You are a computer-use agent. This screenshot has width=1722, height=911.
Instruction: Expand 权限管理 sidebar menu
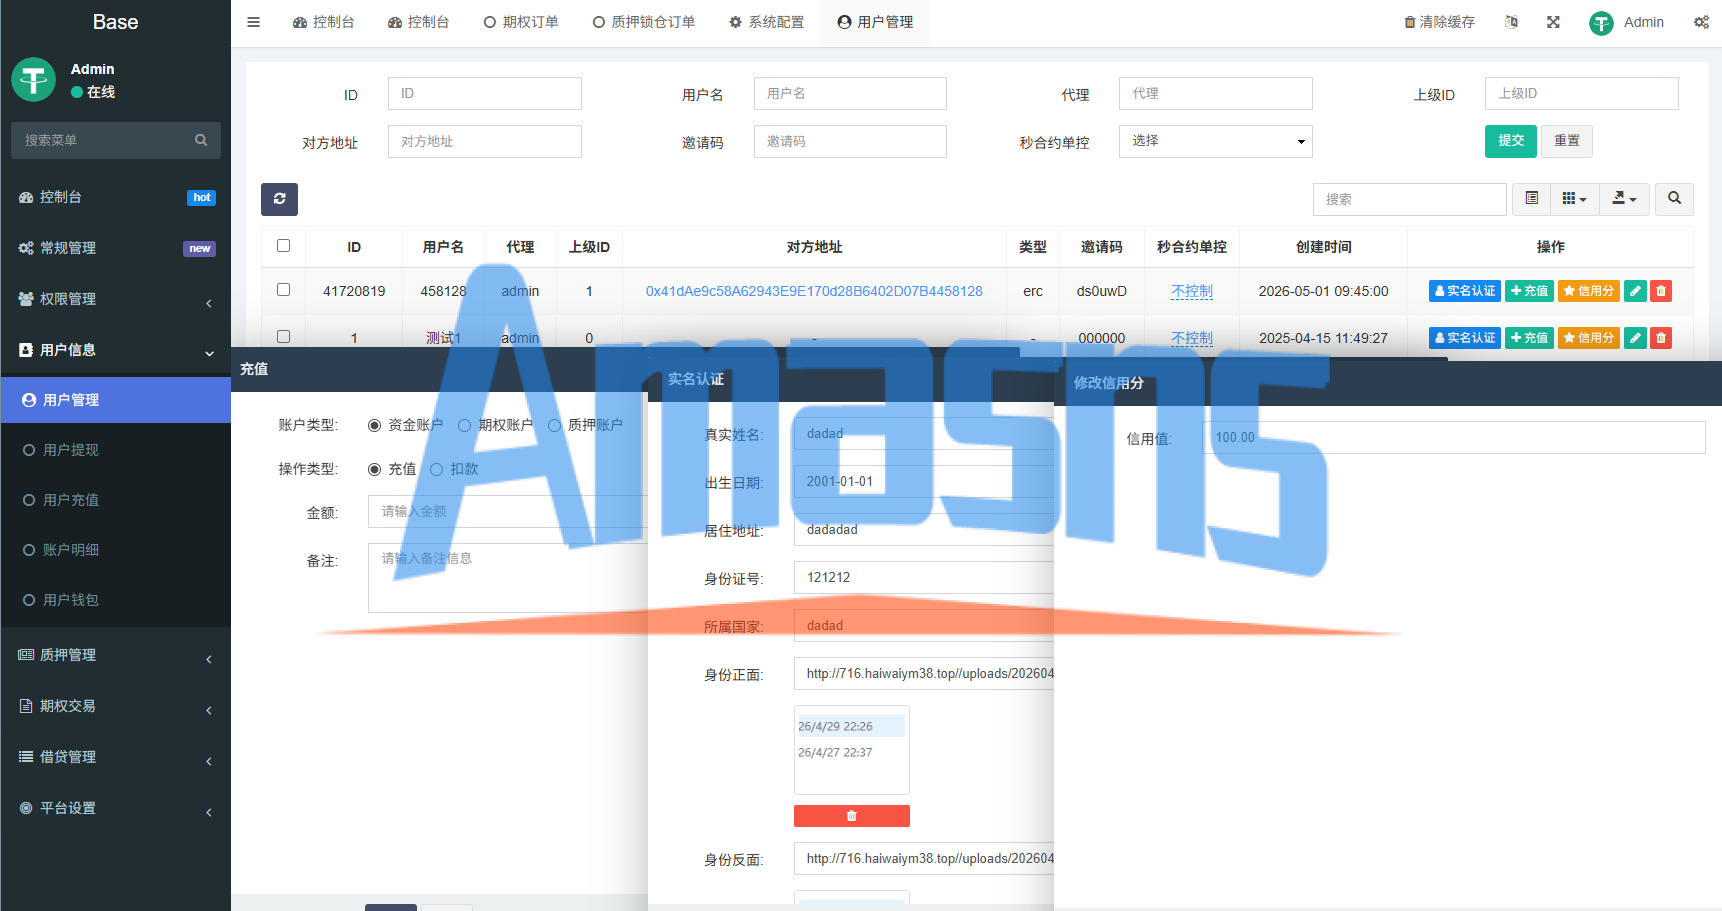point(116,299)
